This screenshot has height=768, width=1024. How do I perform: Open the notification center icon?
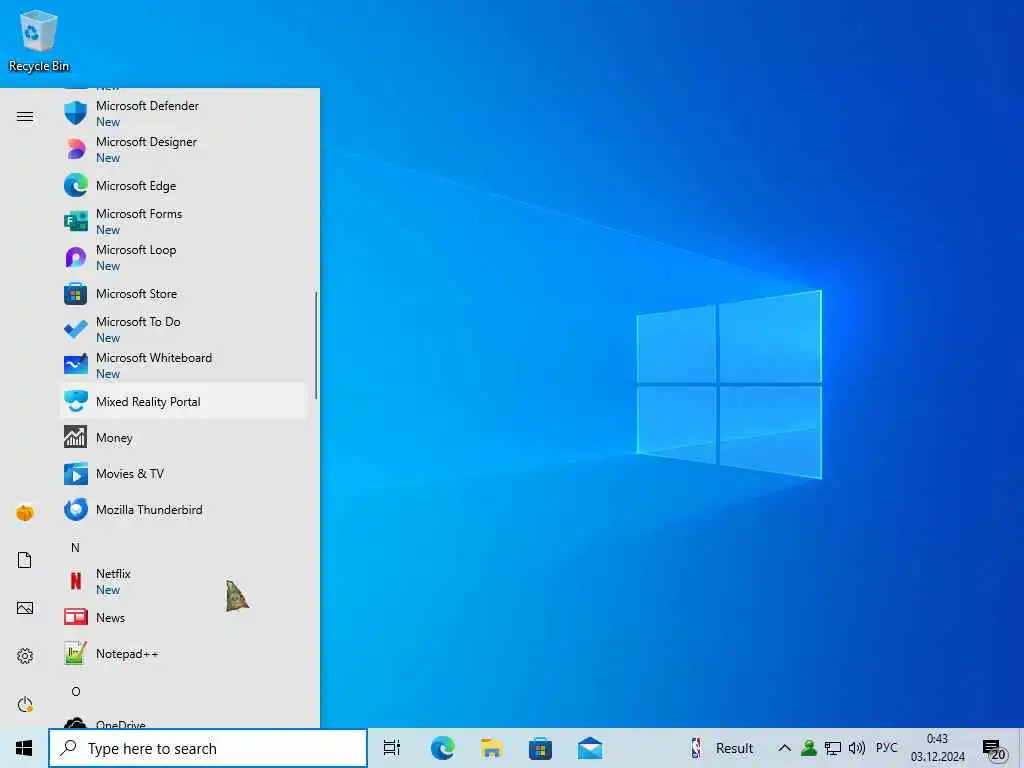[994, 749]
